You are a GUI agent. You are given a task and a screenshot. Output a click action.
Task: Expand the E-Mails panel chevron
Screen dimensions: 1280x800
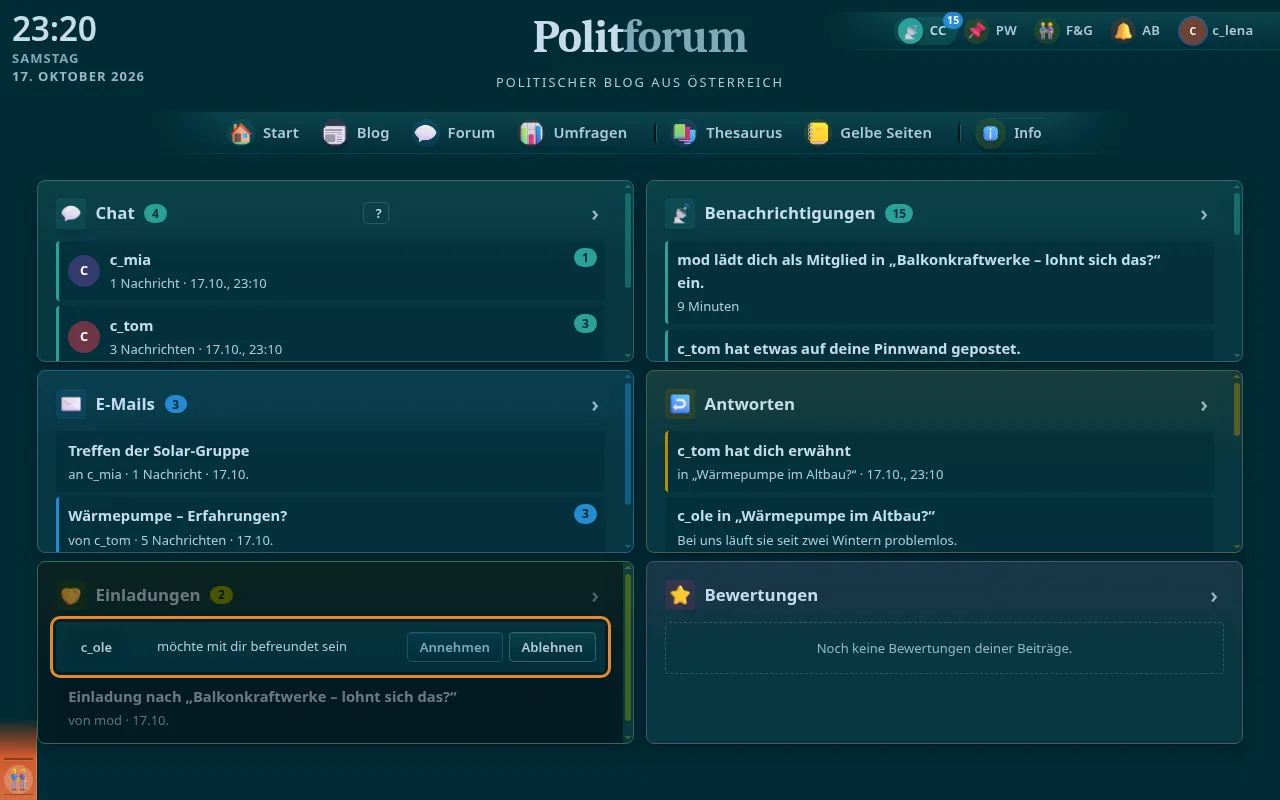[595, 405]
